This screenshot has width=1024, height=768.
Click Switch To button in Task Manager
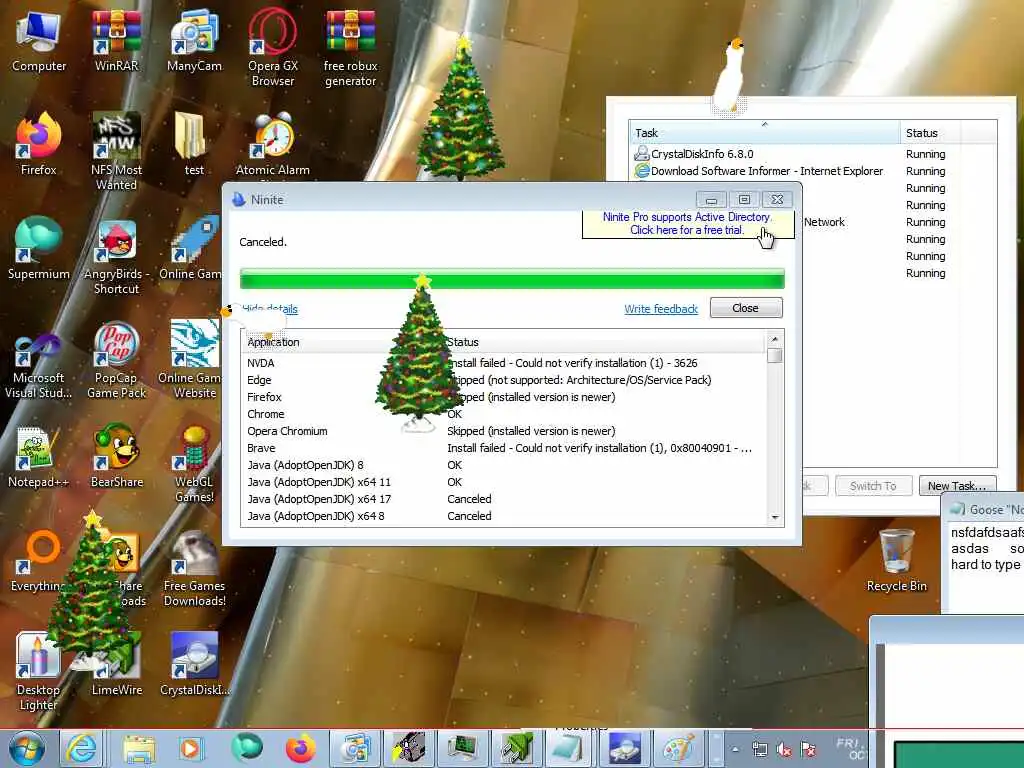(x=873, y=486)
